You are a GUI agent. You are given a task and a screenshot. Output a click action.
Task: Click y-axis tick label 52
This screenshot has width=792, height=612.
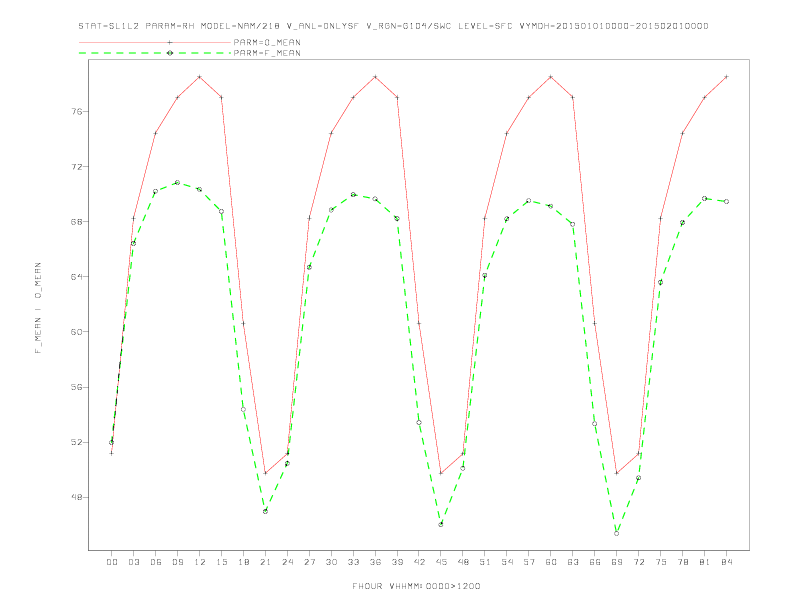(76, 442)
